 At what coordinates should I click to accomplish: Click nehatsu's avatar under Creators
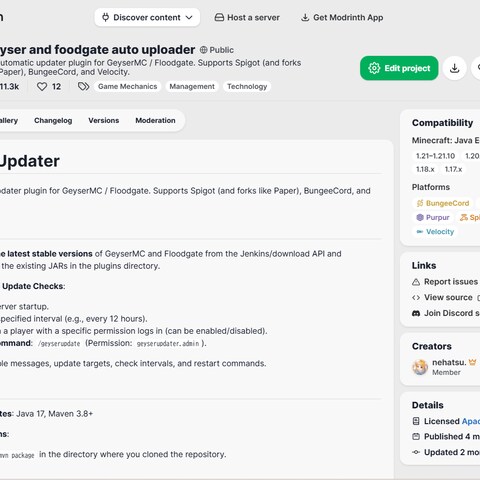click(420, 367)
